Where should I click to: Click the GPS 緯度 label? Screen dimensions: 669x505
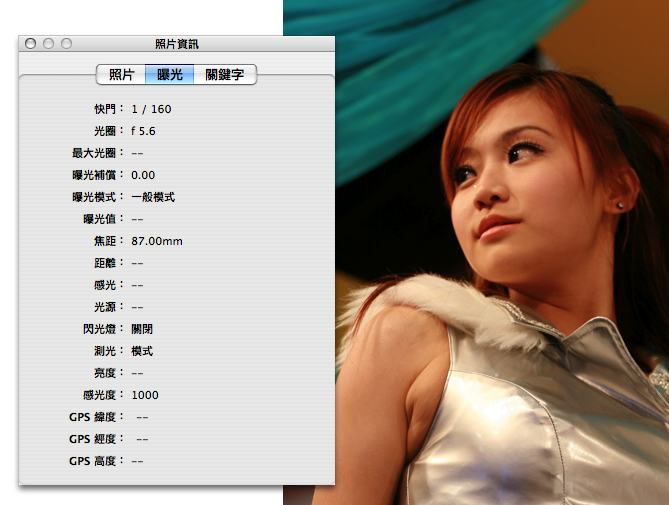click(x=96, y=417)
